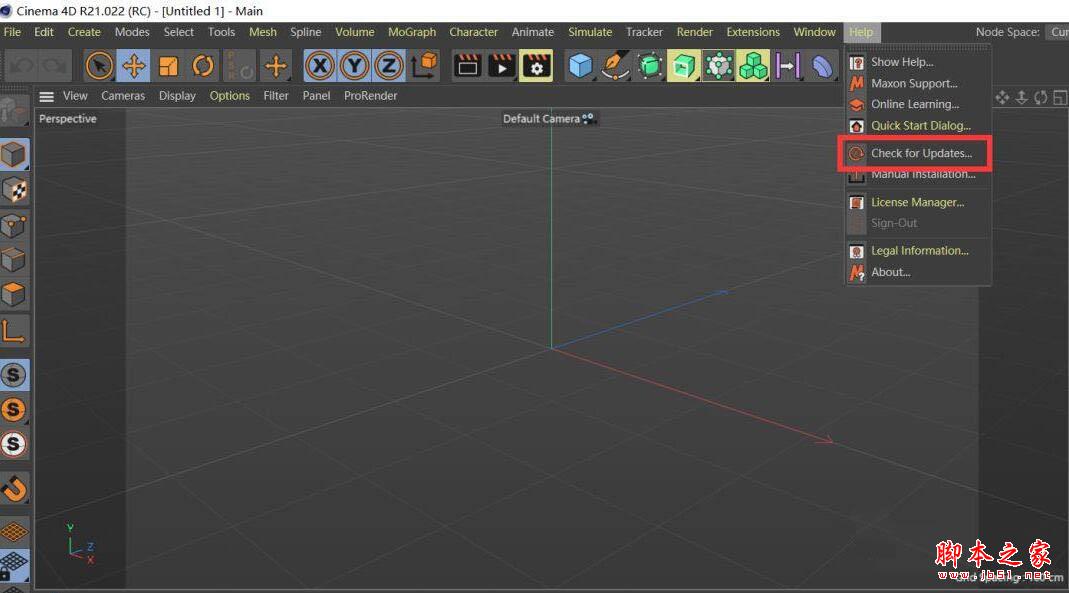
Task: Click the Perspective viewport label
Action: click(67, 118)
